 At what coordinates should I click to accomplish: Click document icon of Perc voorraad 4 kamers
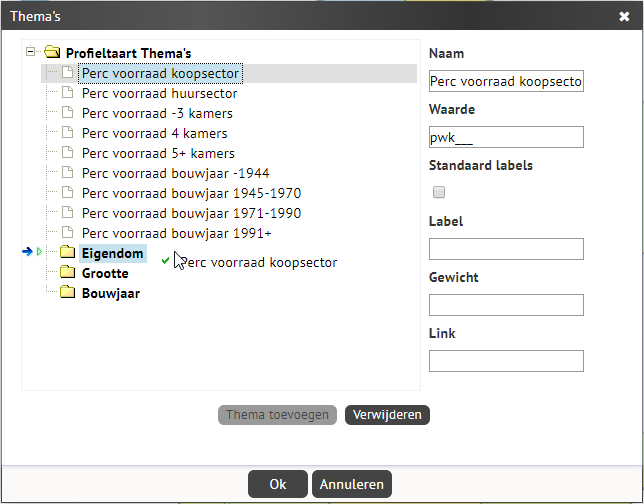67,132
